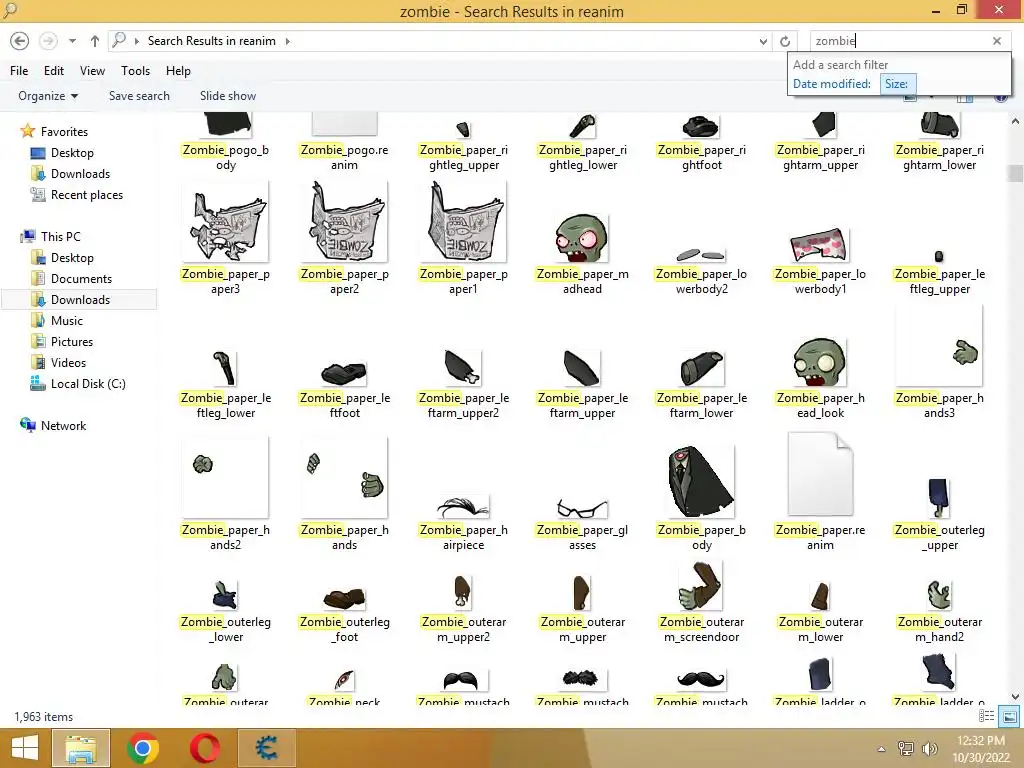Viewport: 1024px width, 768px height.
Task: Select the Zombie_paper_glasses image
Action: point(582,508)
